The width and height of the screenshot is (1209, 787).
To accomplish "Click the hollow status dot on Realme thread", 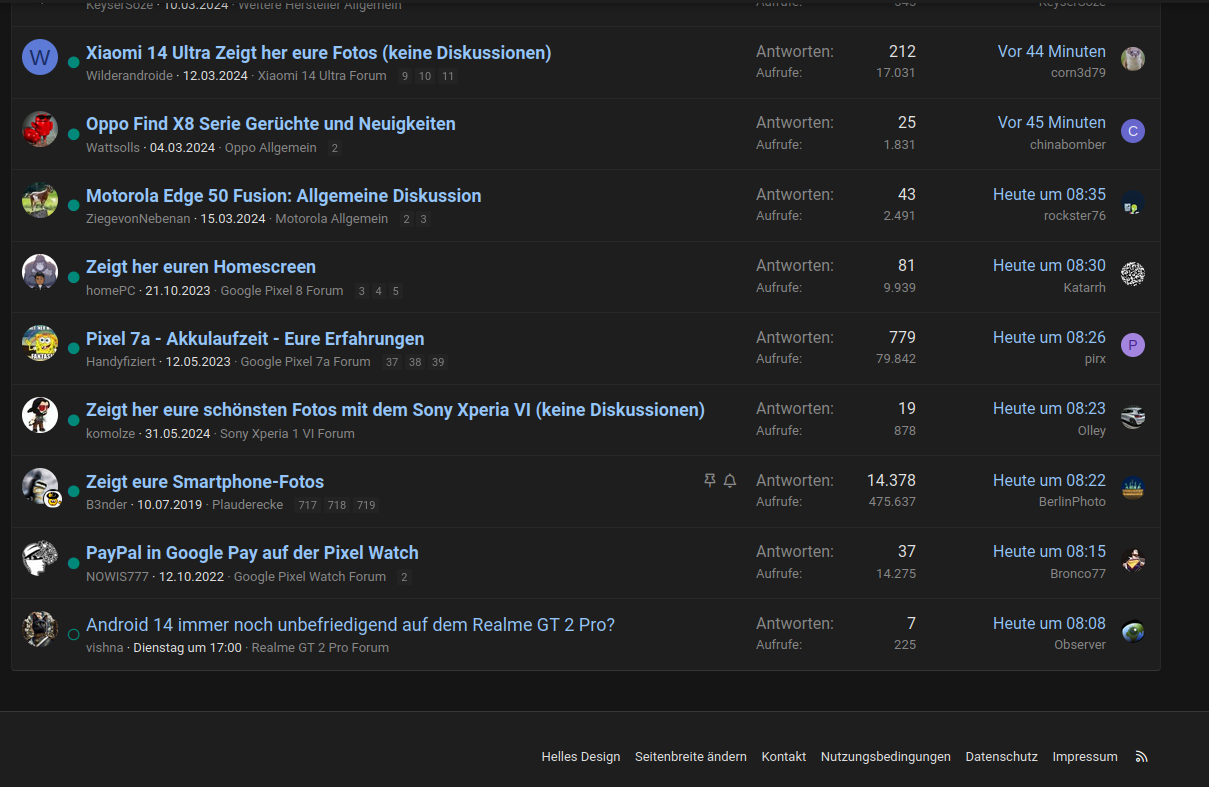I will pos(73,635).
